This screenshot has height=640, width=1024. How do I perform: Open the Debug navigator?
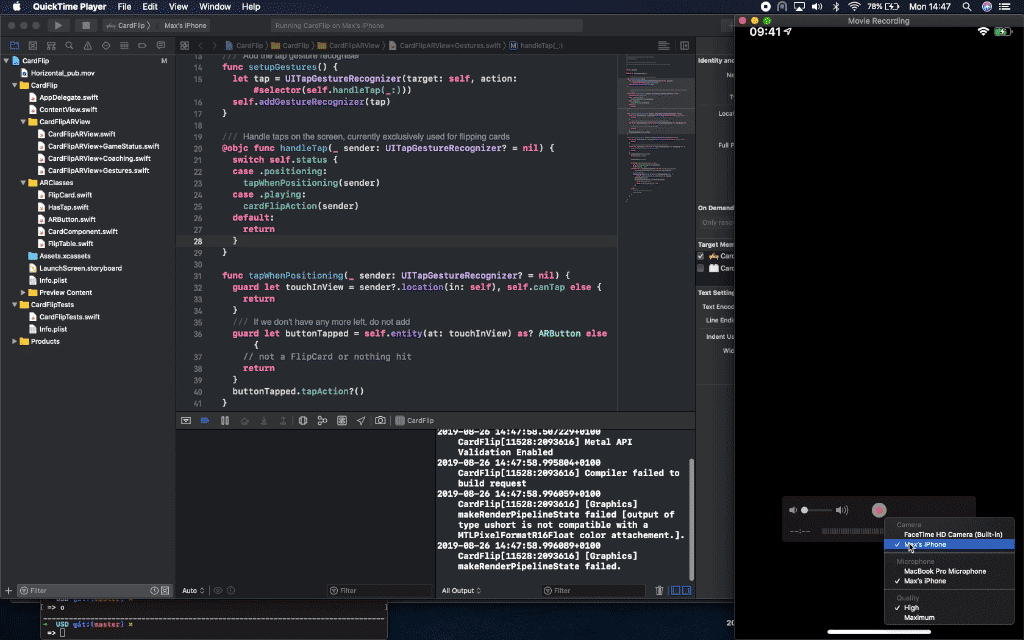coord(124,46)
